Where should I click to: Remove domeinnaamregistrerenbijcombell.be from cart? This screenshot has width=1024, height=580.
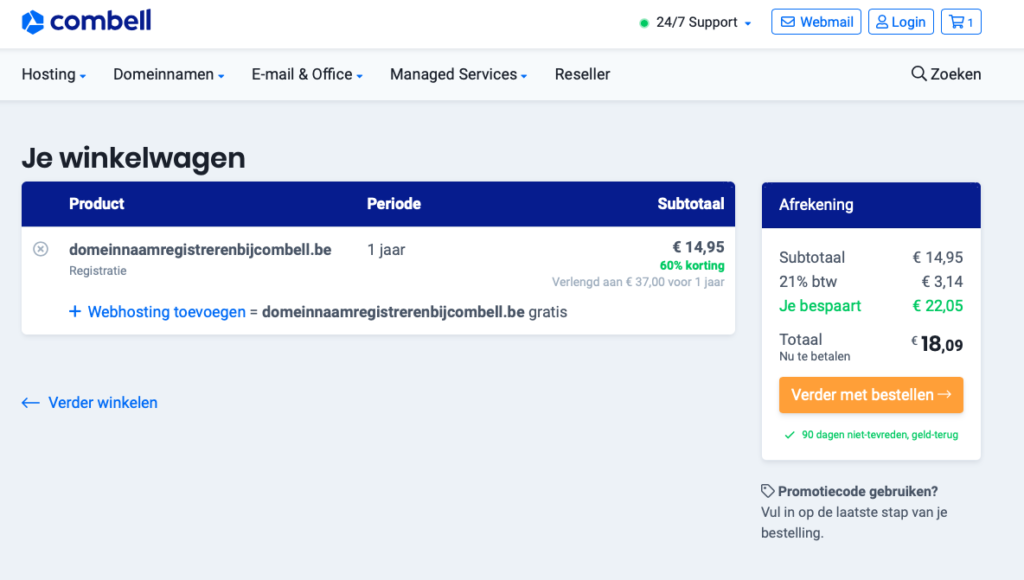[40, 249]
